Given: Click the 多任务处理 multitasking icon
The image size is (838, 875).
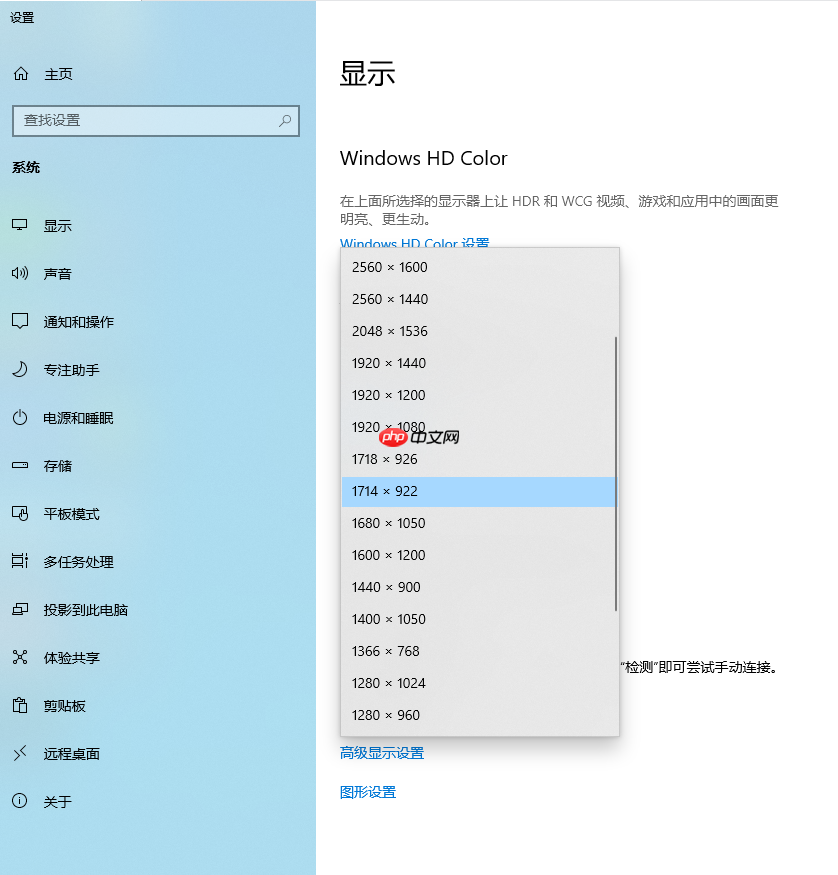Looking at the screenshot, I should 22,561.
